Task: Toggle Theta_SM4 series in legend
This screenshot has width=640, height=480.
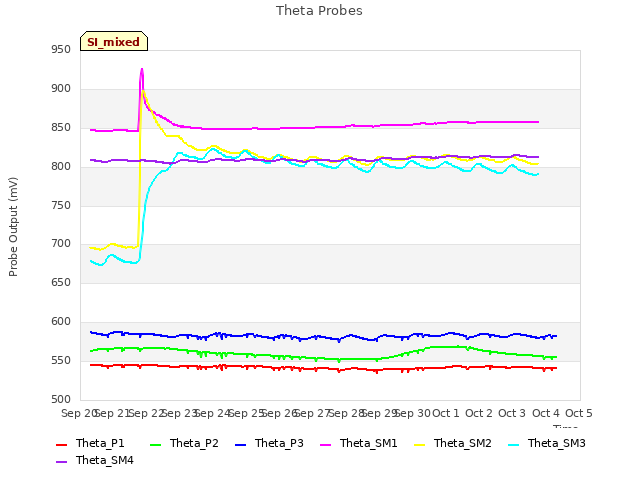Action: point(95,460)
